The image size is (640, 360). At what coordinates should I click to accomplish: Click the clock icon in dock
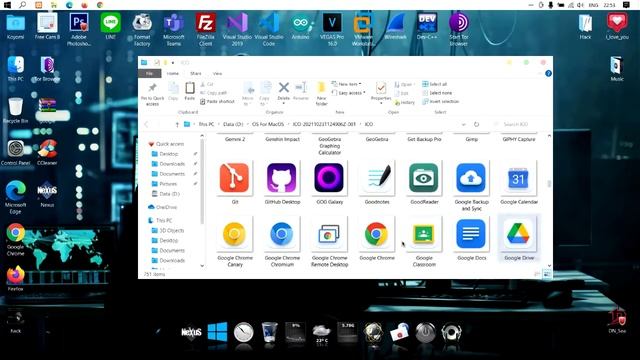pos(243,332)
